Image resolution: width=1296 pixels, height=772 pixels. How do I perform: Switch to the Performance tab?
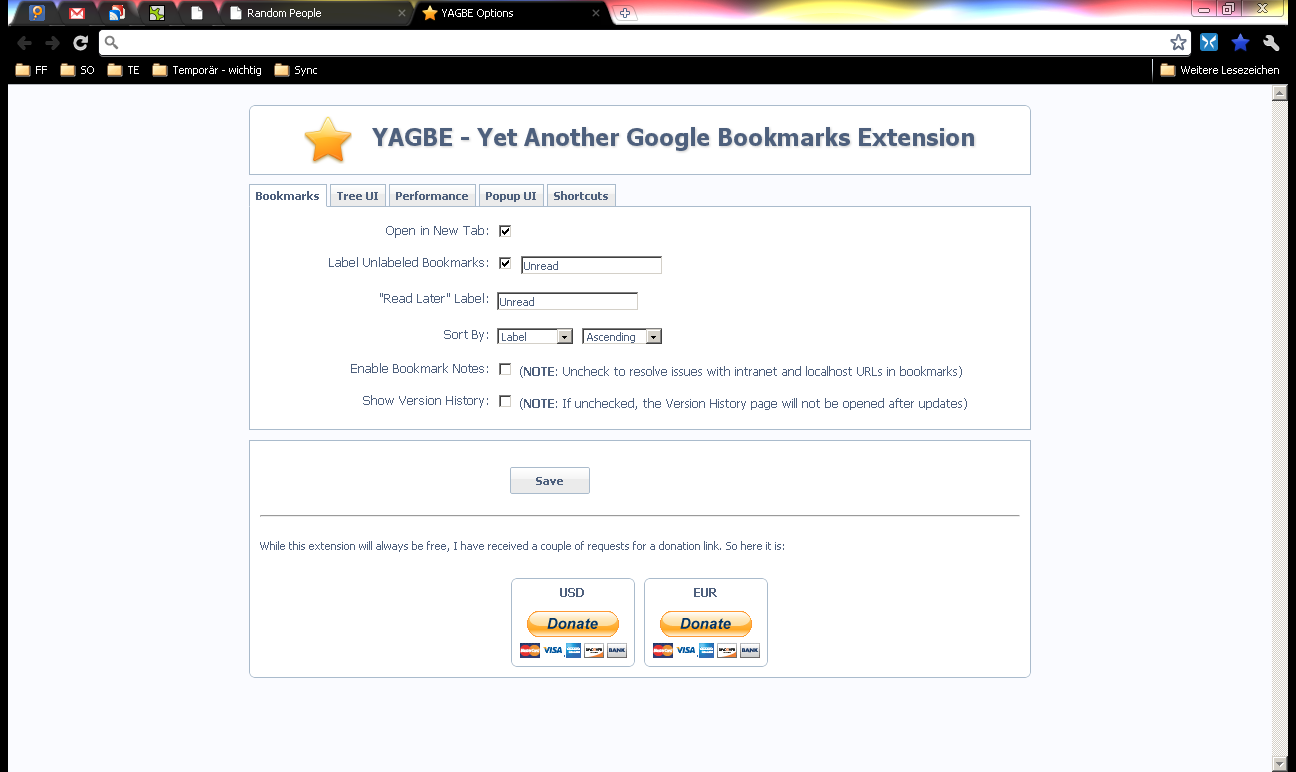(x=431, y=196)
